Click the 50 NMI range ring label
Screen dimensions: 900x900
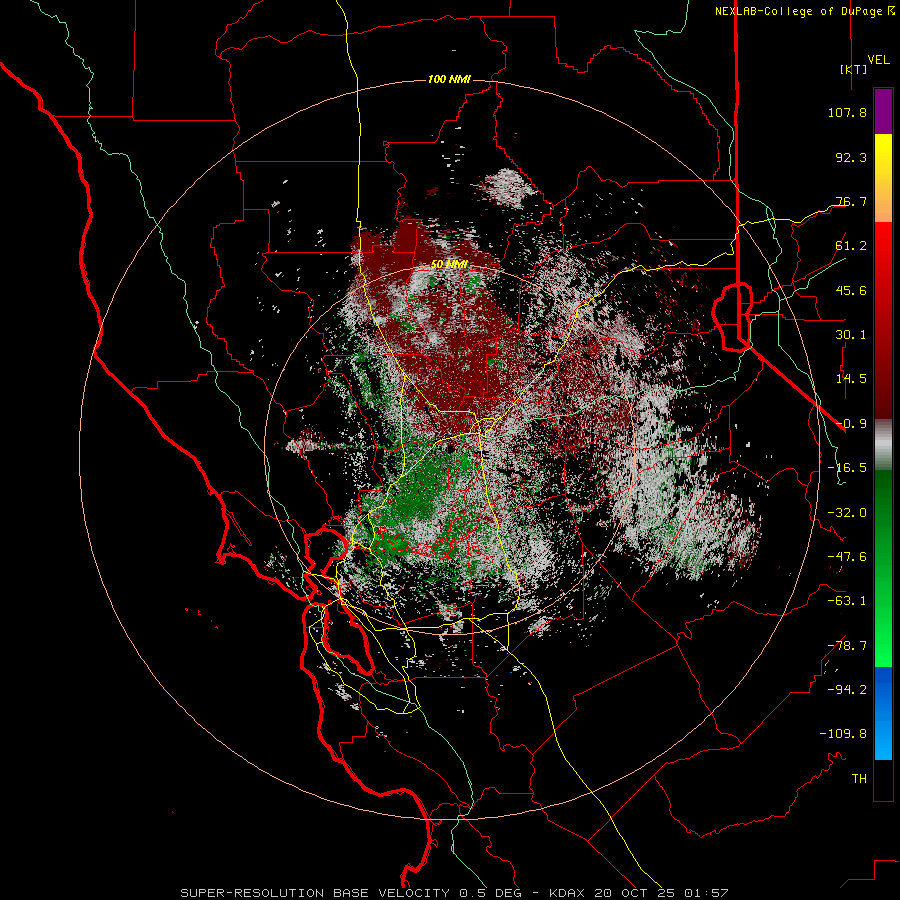[x=449, y=264]
